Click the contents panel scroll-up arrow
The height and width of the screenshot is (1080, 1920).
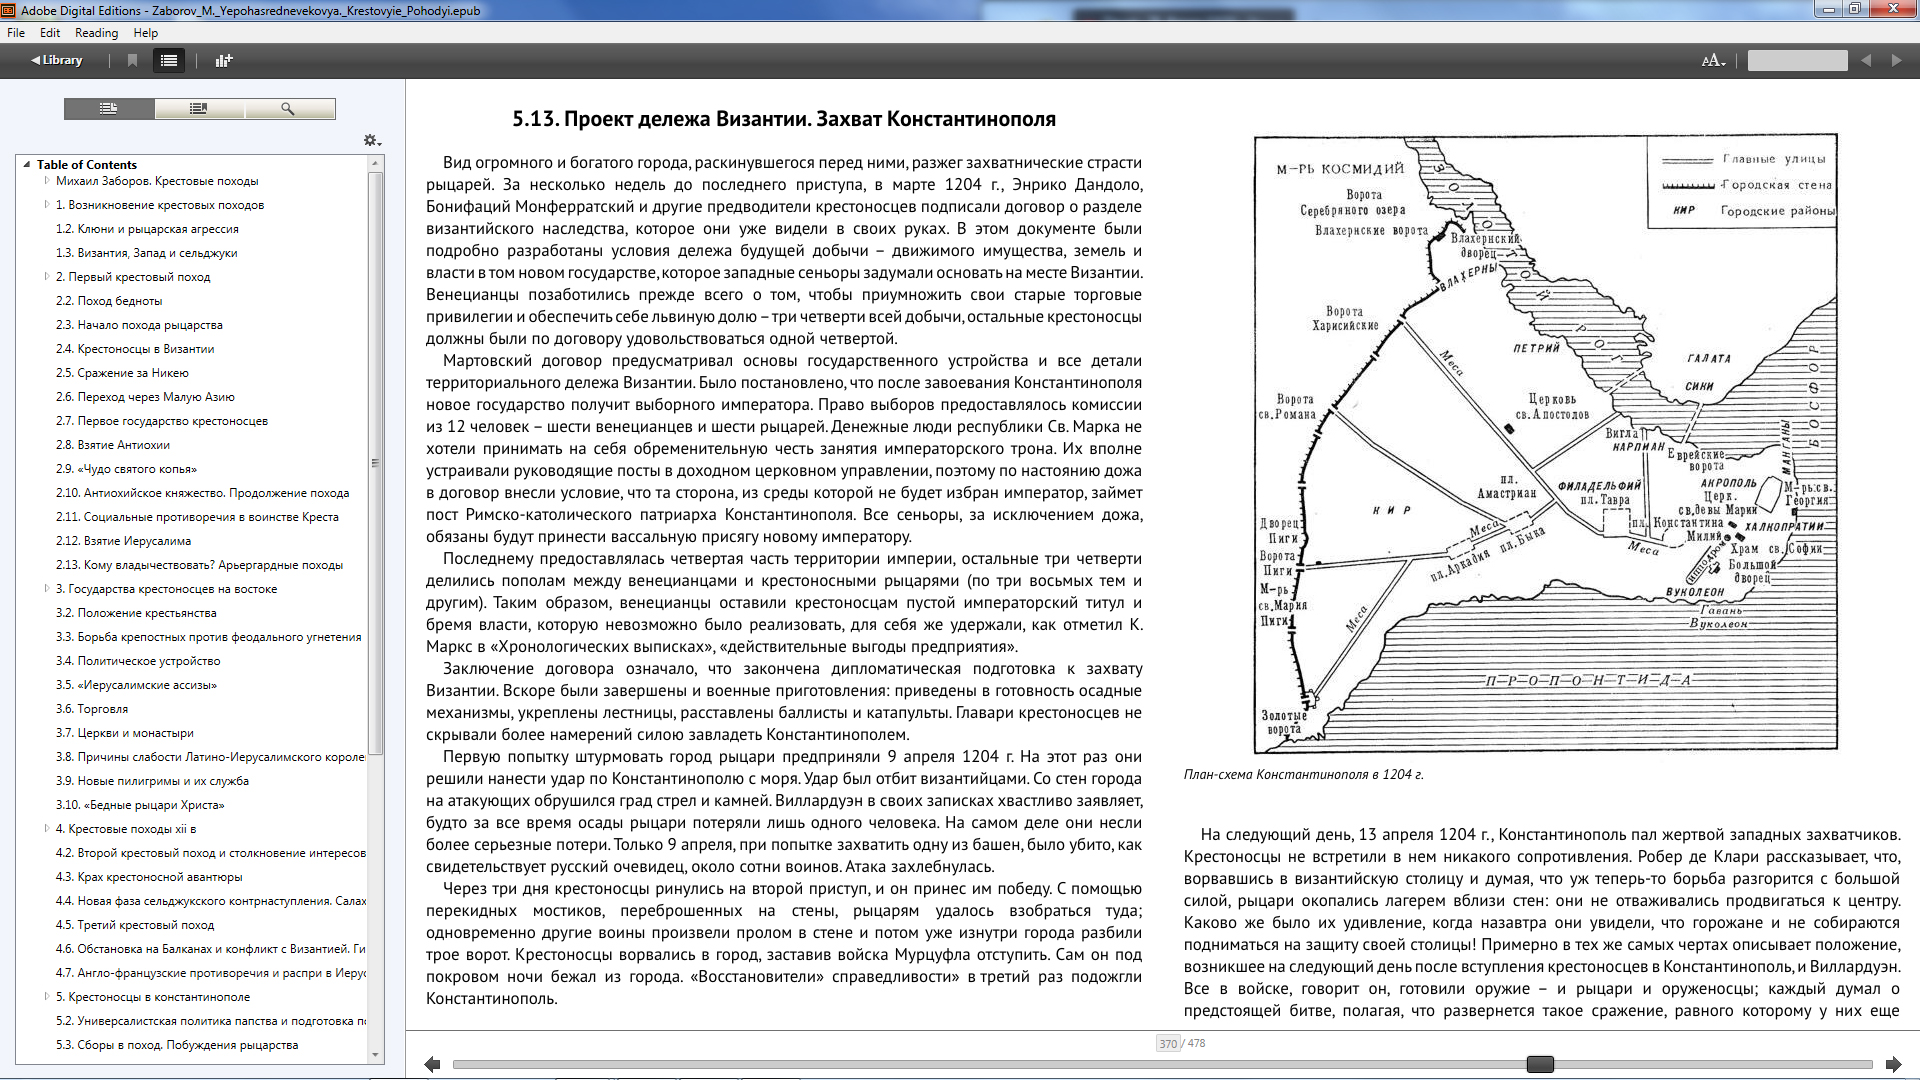tap(375, 163)
